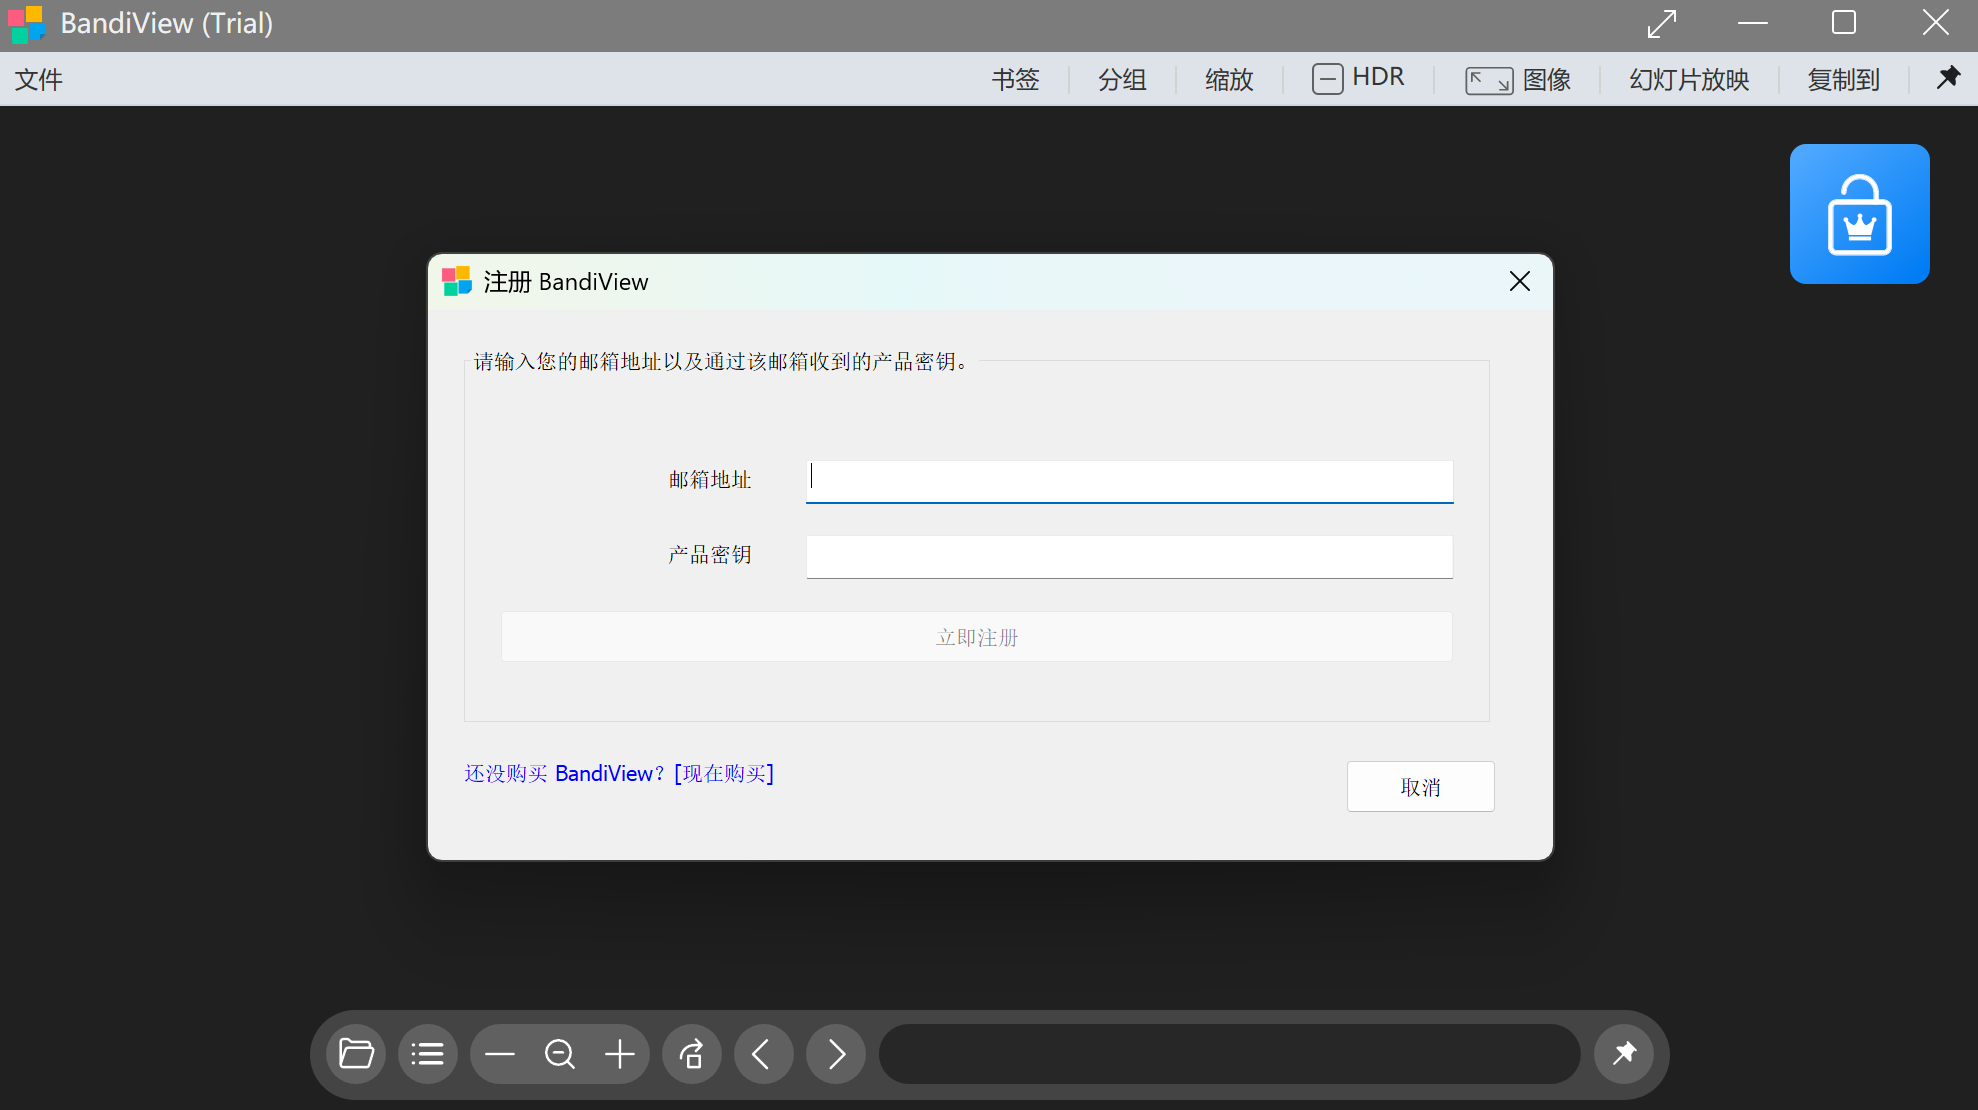The height and width of the screenshot is (1110, 1978).
Task: Open the 现在购买 BandiView link
Action: [x=619, y=773]
